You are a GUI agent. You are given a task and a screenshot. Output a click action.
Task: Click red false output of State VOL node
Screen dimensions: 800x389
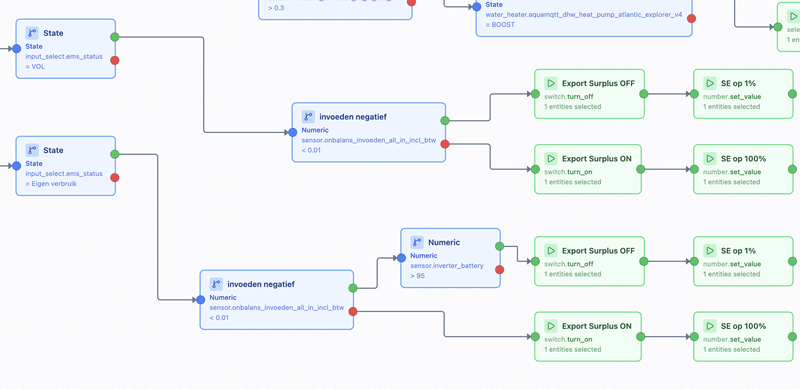tap(115, 60)
